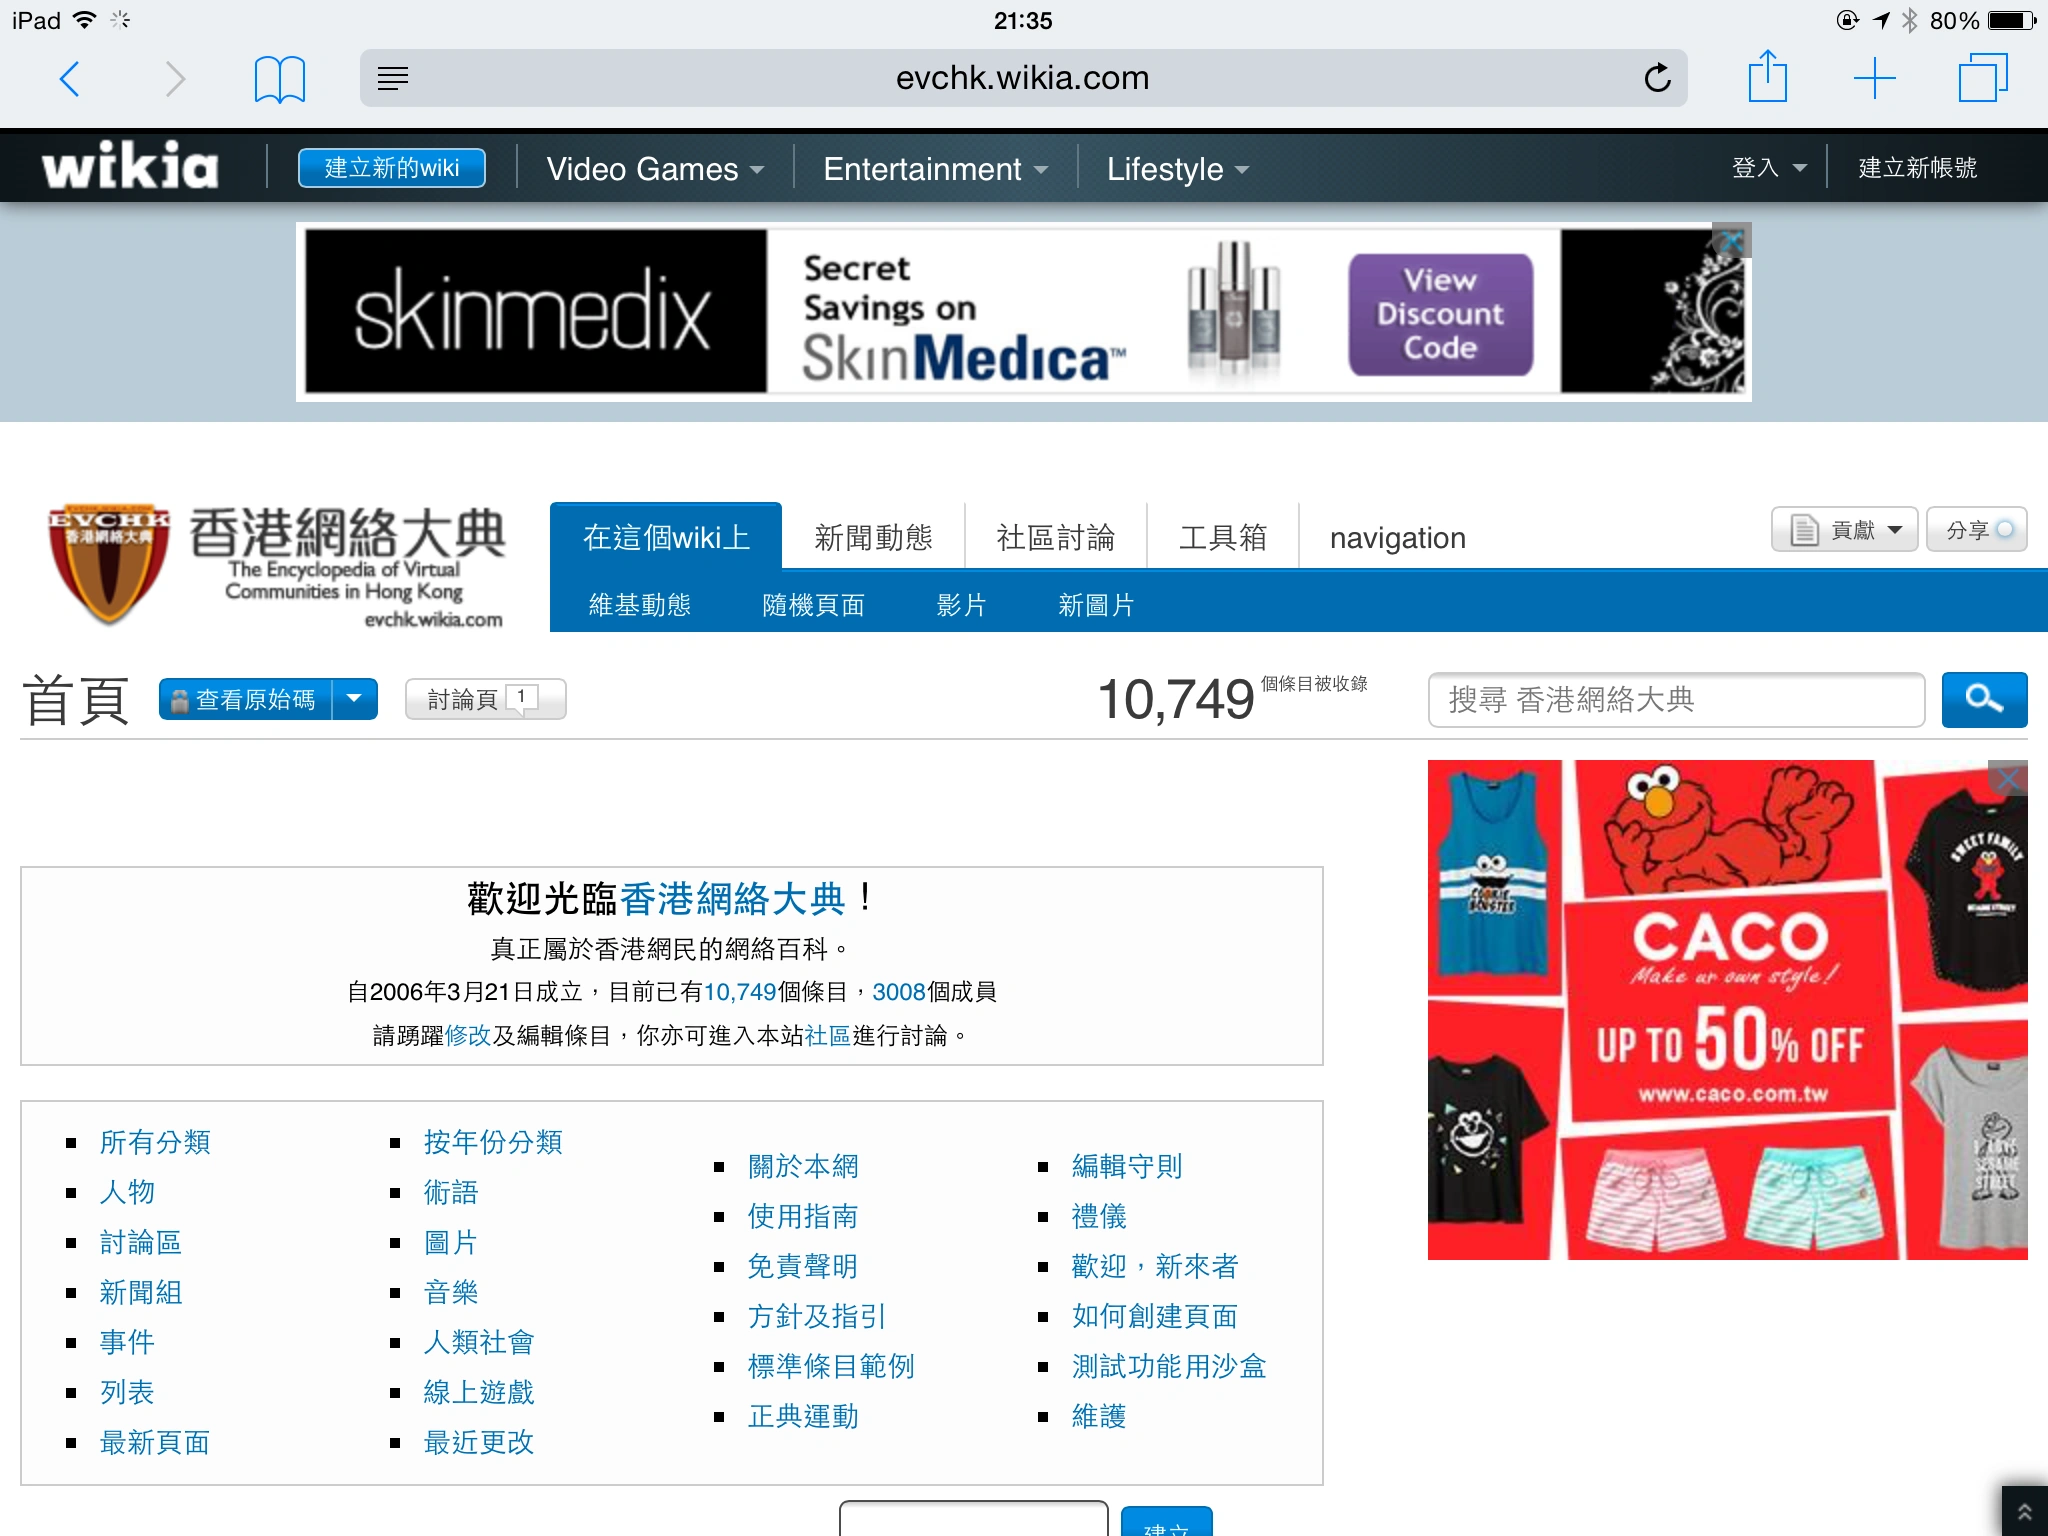2048x1536 pixels.
Task: Show all open tabs icon
Action: (1982, 78)
